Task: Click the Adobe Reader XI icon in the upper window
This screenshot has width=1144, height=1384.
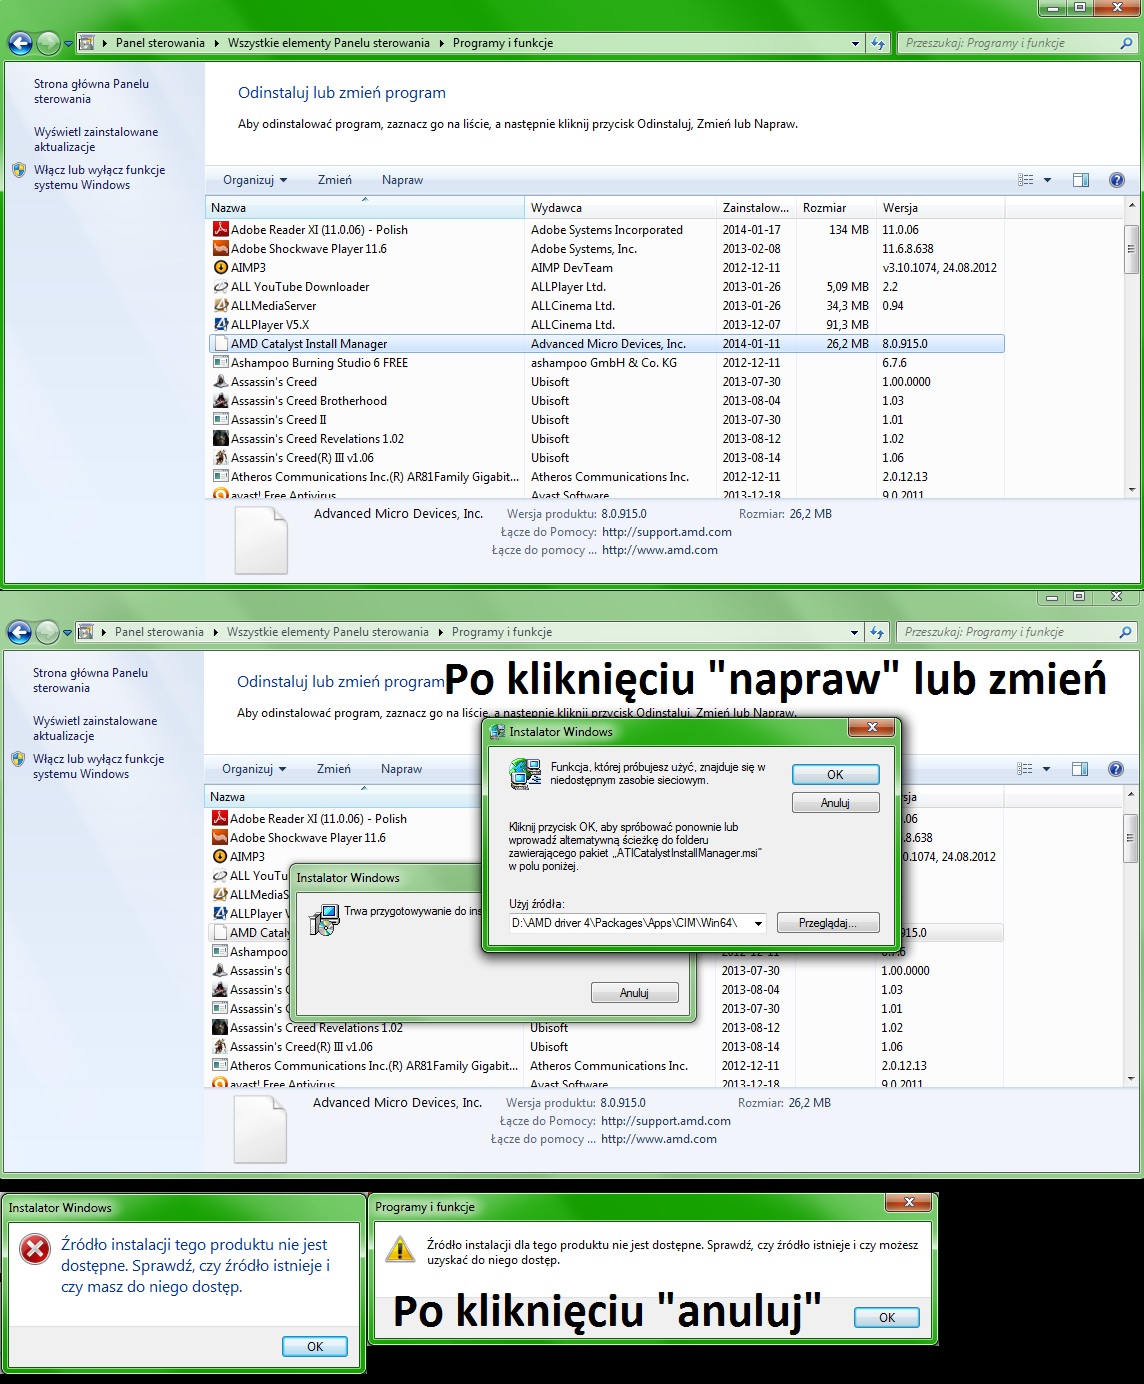Action: tap(221, 230)
